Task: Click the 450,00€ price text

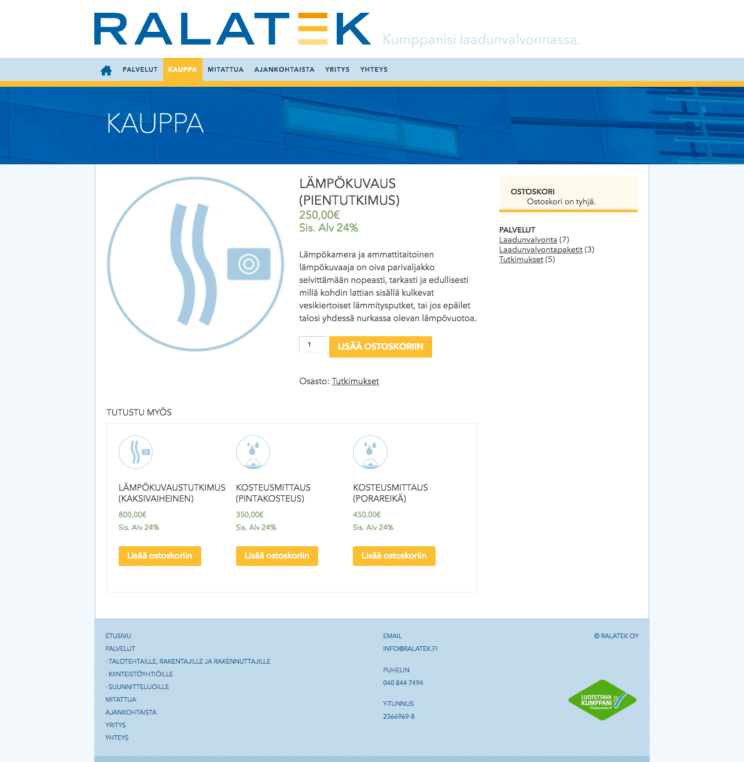Action: coord(366,515)
